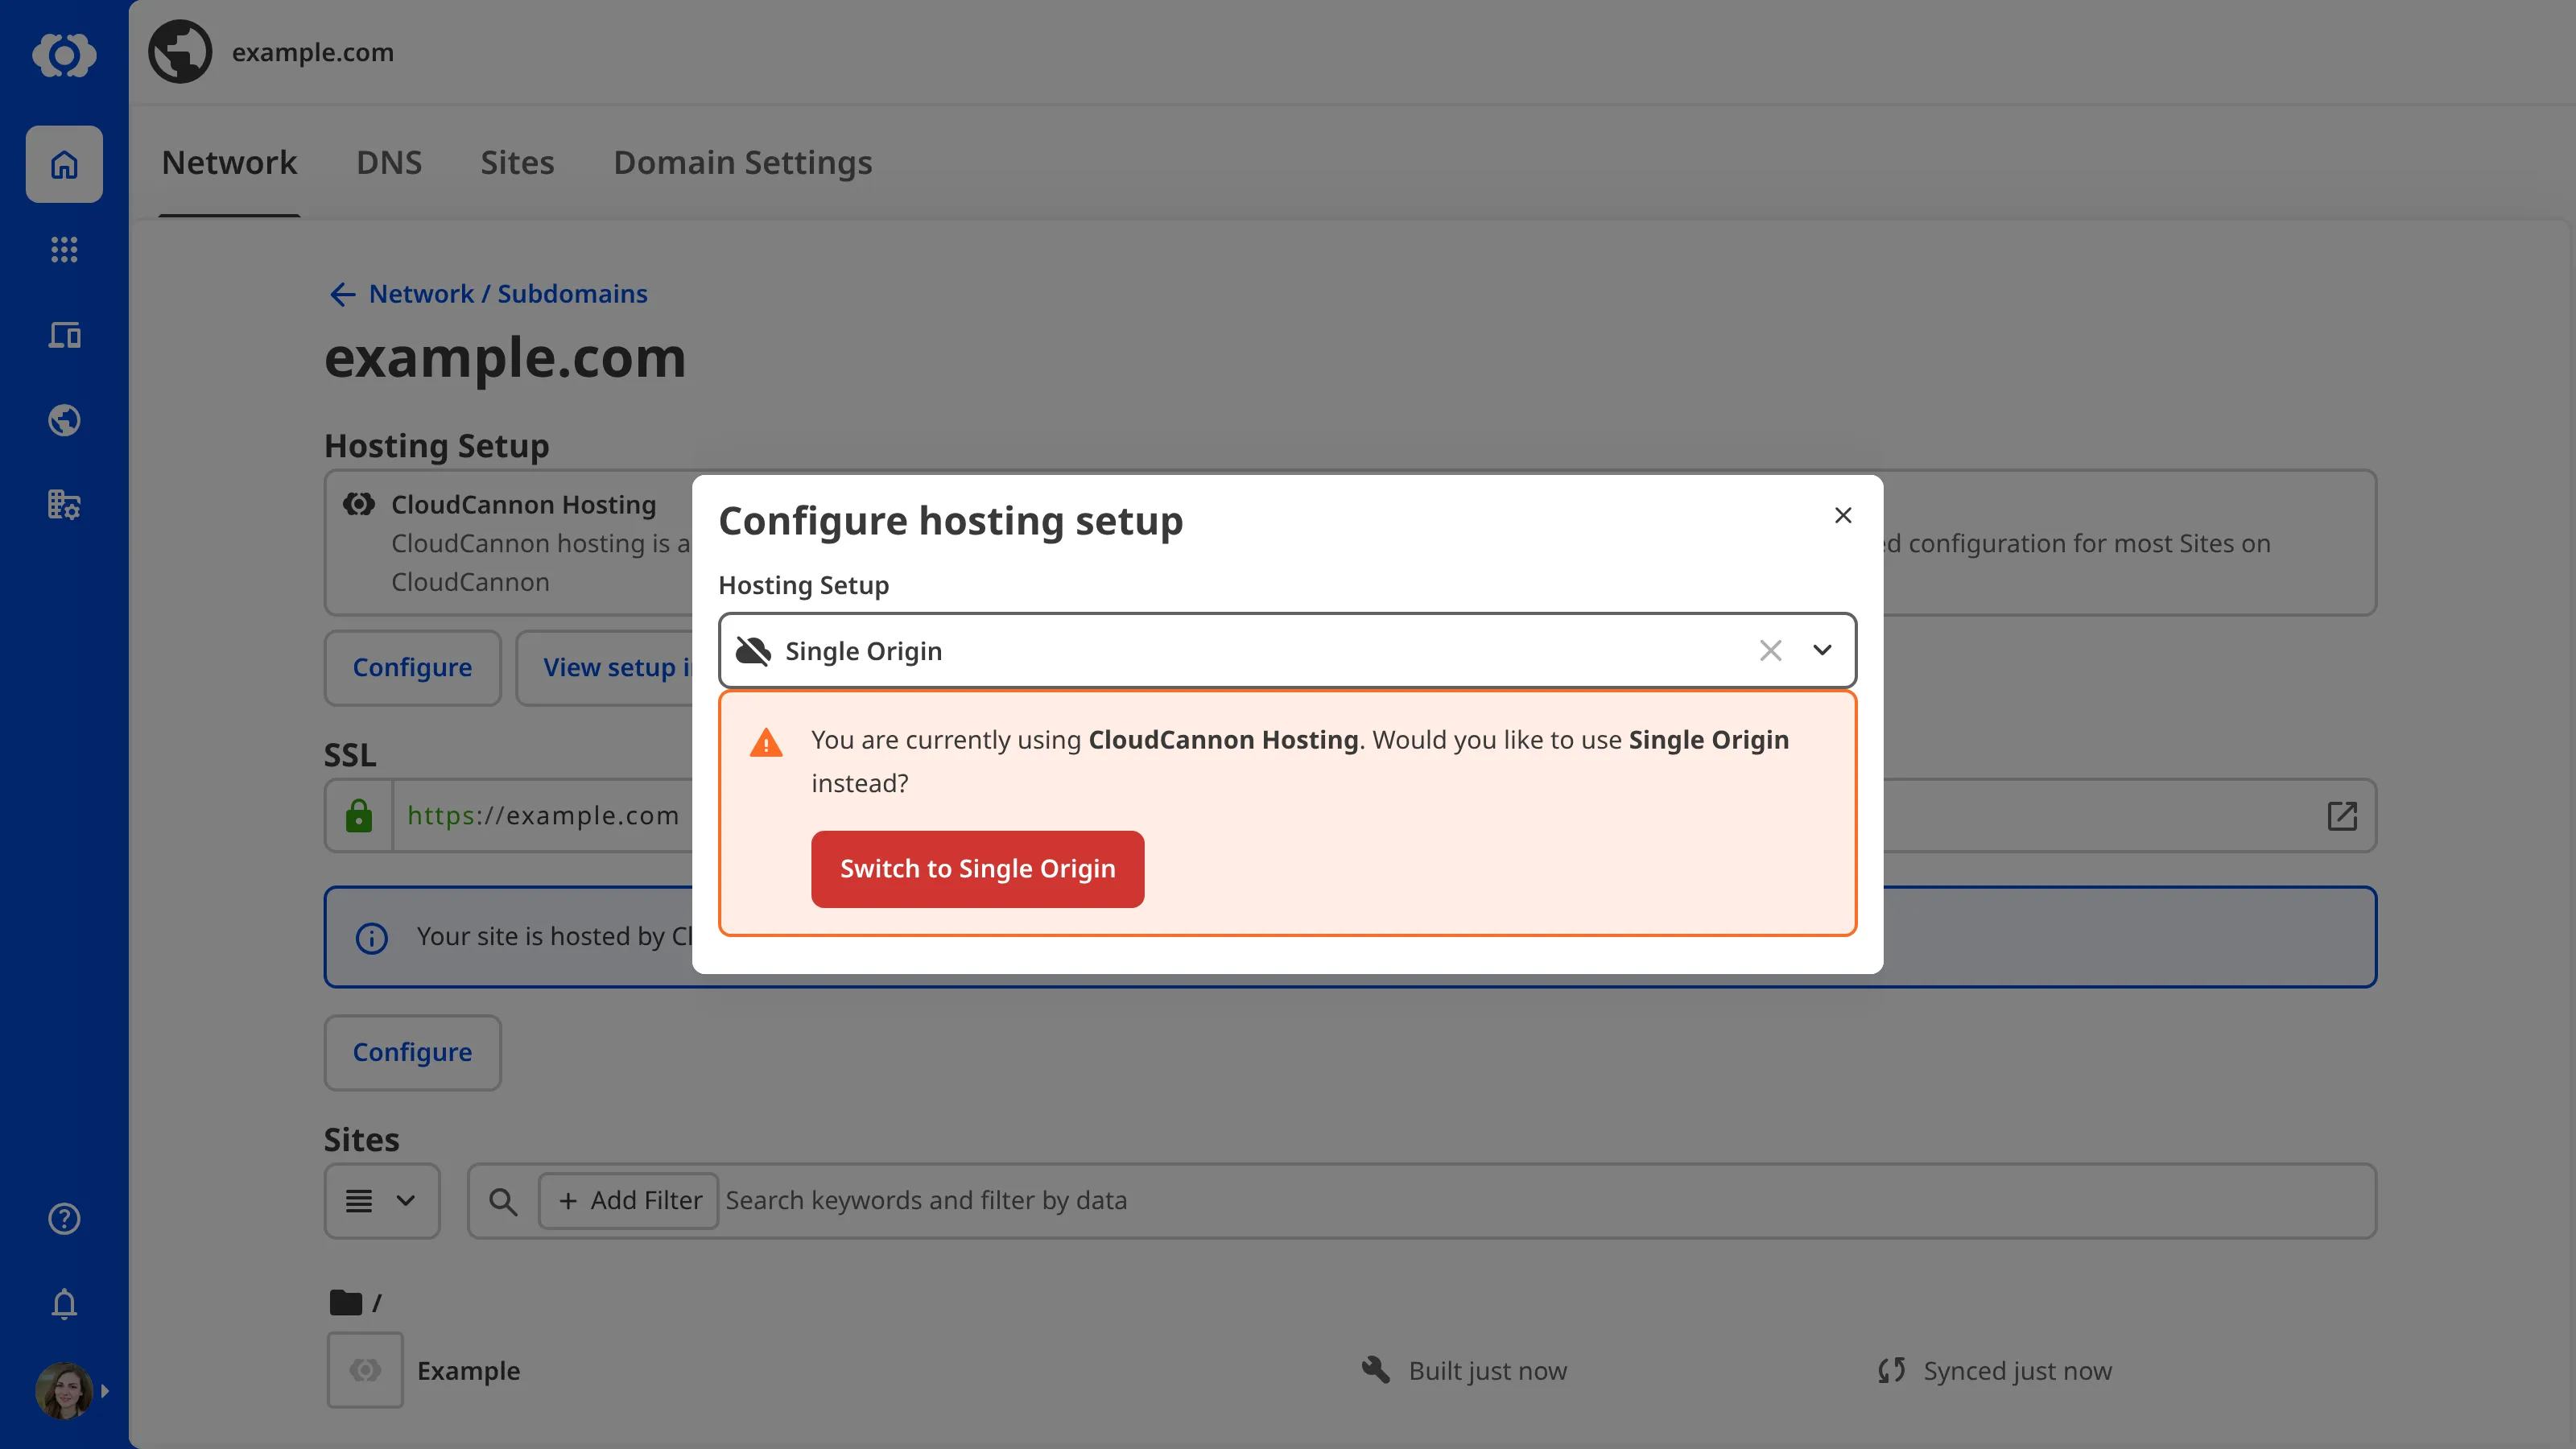Click the Switch to Single Origin button
This screenshot has height=1449, width=2576.
point(977,869)
